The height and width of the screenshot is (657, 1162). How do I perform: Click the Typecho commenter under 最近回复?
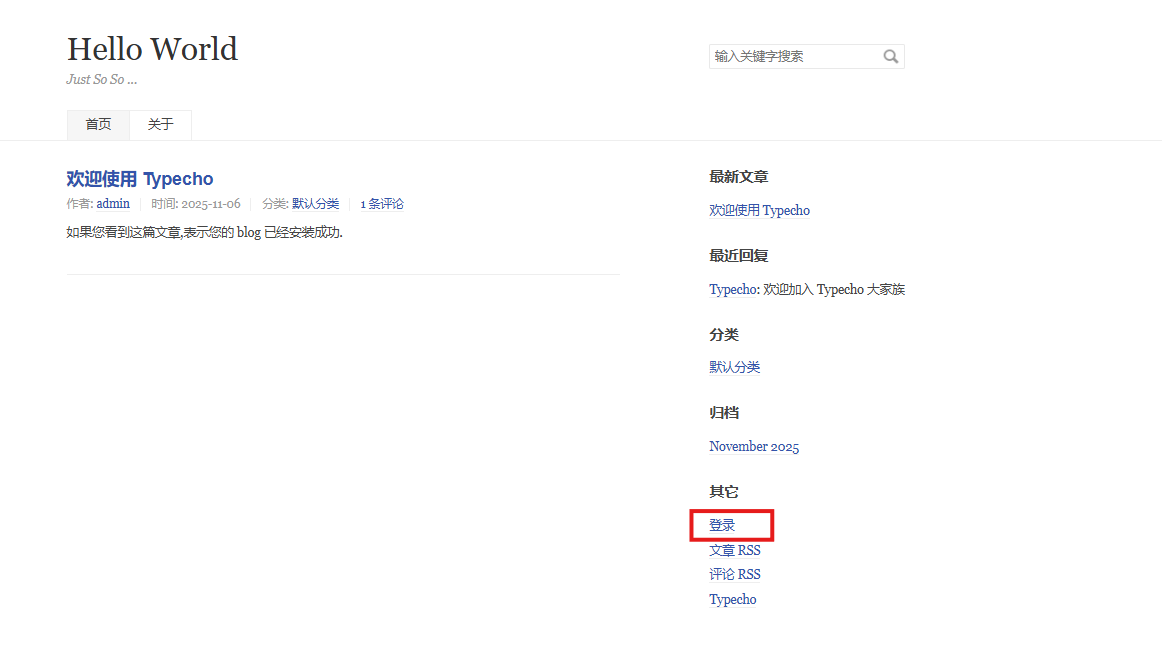tap(732, 290)
